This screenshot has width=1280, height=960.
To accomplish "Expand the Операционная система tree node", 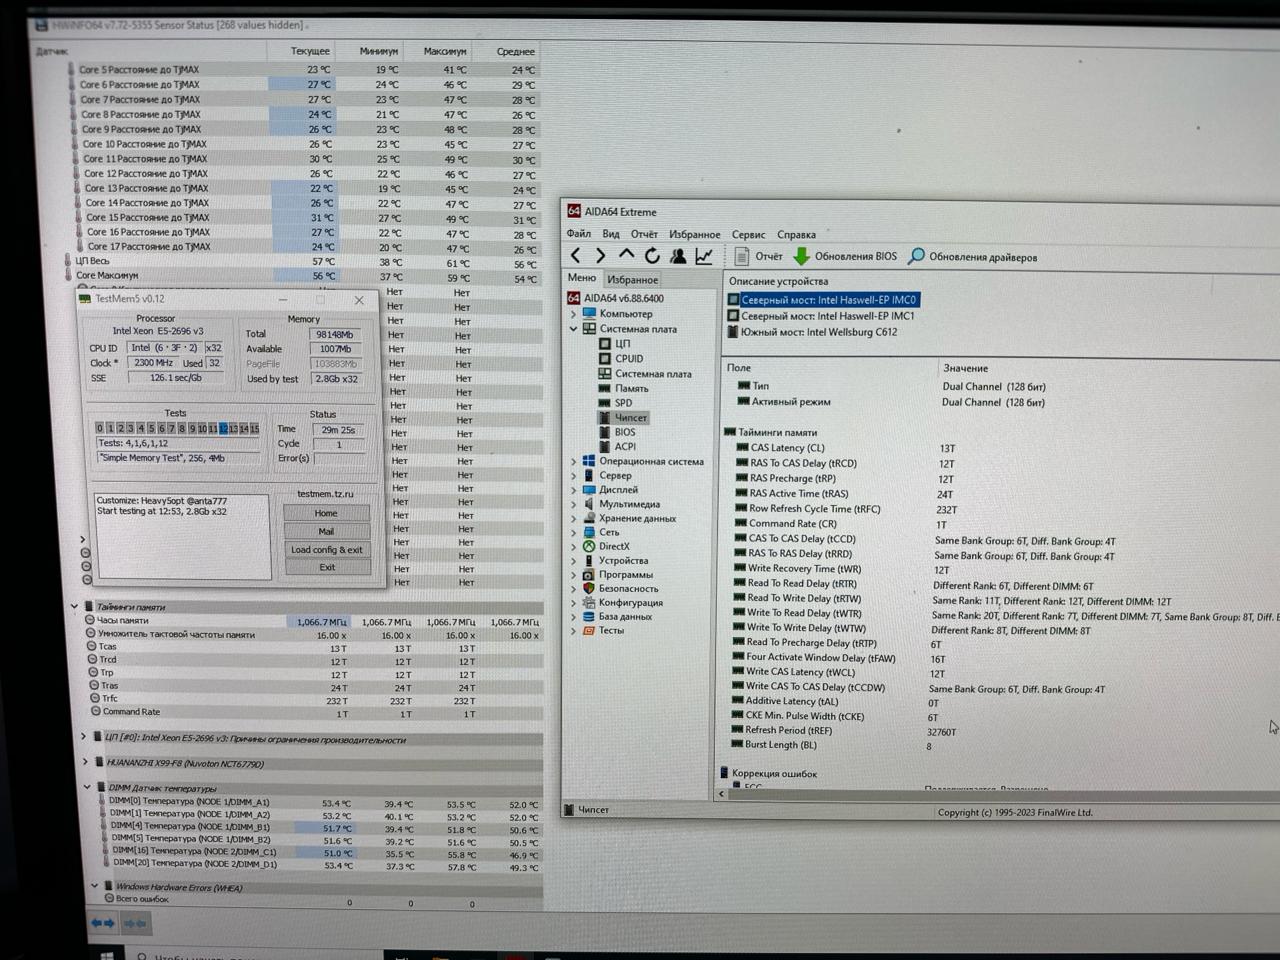I will [573, 462].
